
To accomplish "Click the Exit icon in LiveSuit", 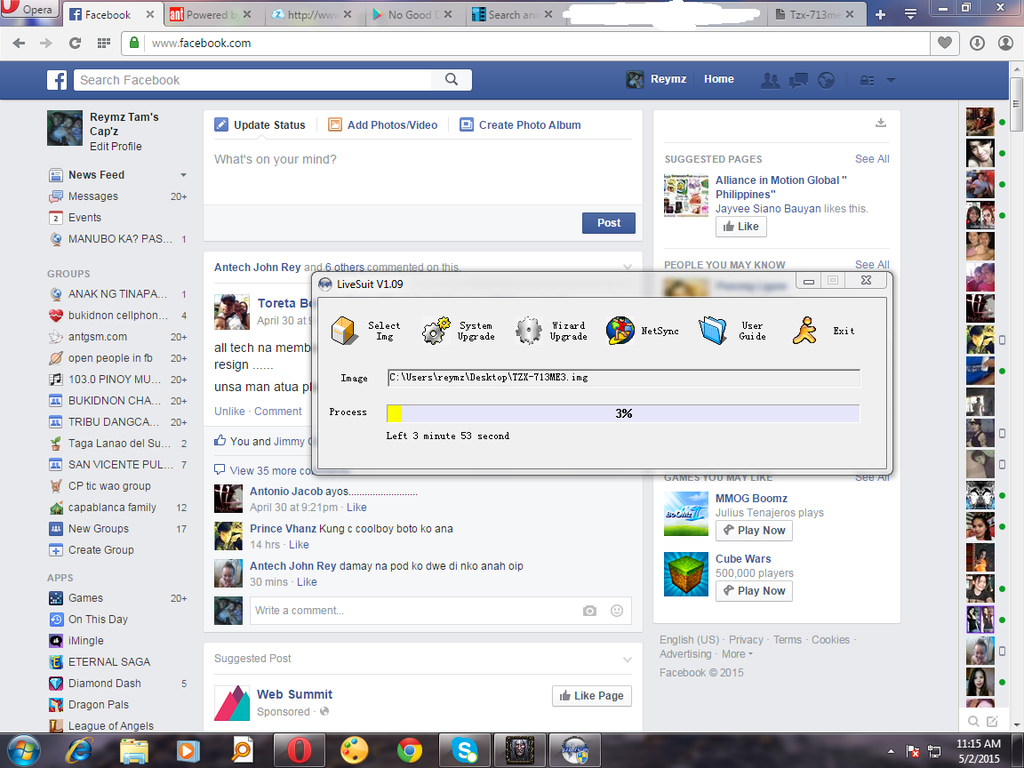I will 805,330.
